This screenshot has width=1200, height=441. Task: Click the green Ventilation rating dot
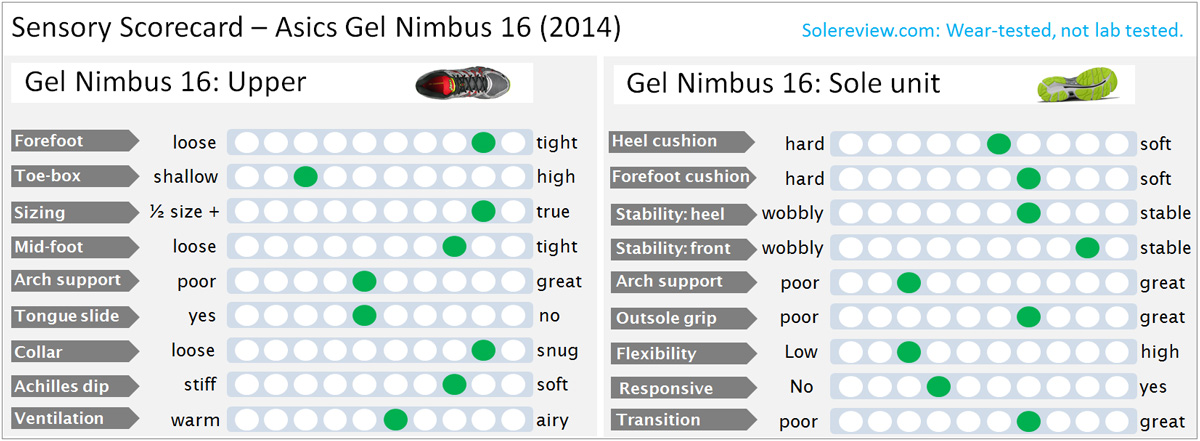(x=395, y=419)
